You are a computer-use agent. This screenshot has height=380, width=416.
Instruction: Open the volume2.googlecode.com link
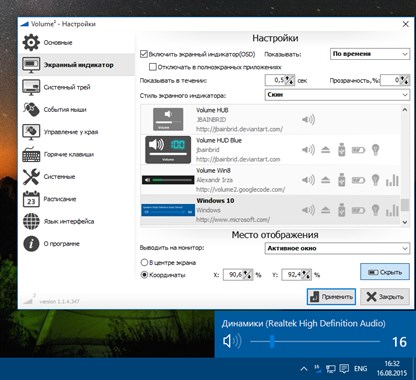tap(240, 189)
